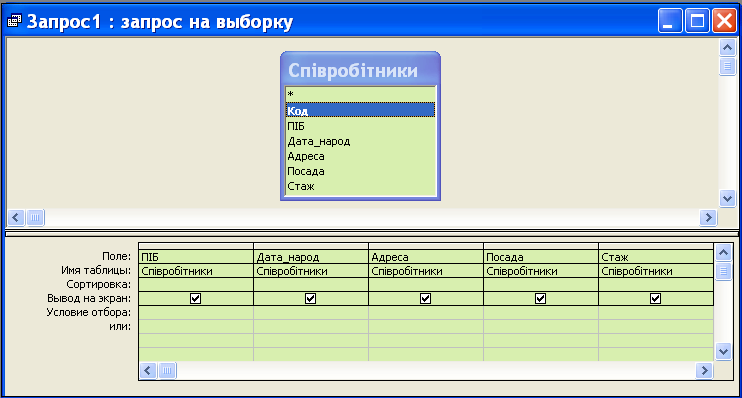Viewport: 742px width, 398px height.
Task: Click the table pane vertical scrollbar thumb
Action: point(727,66)
